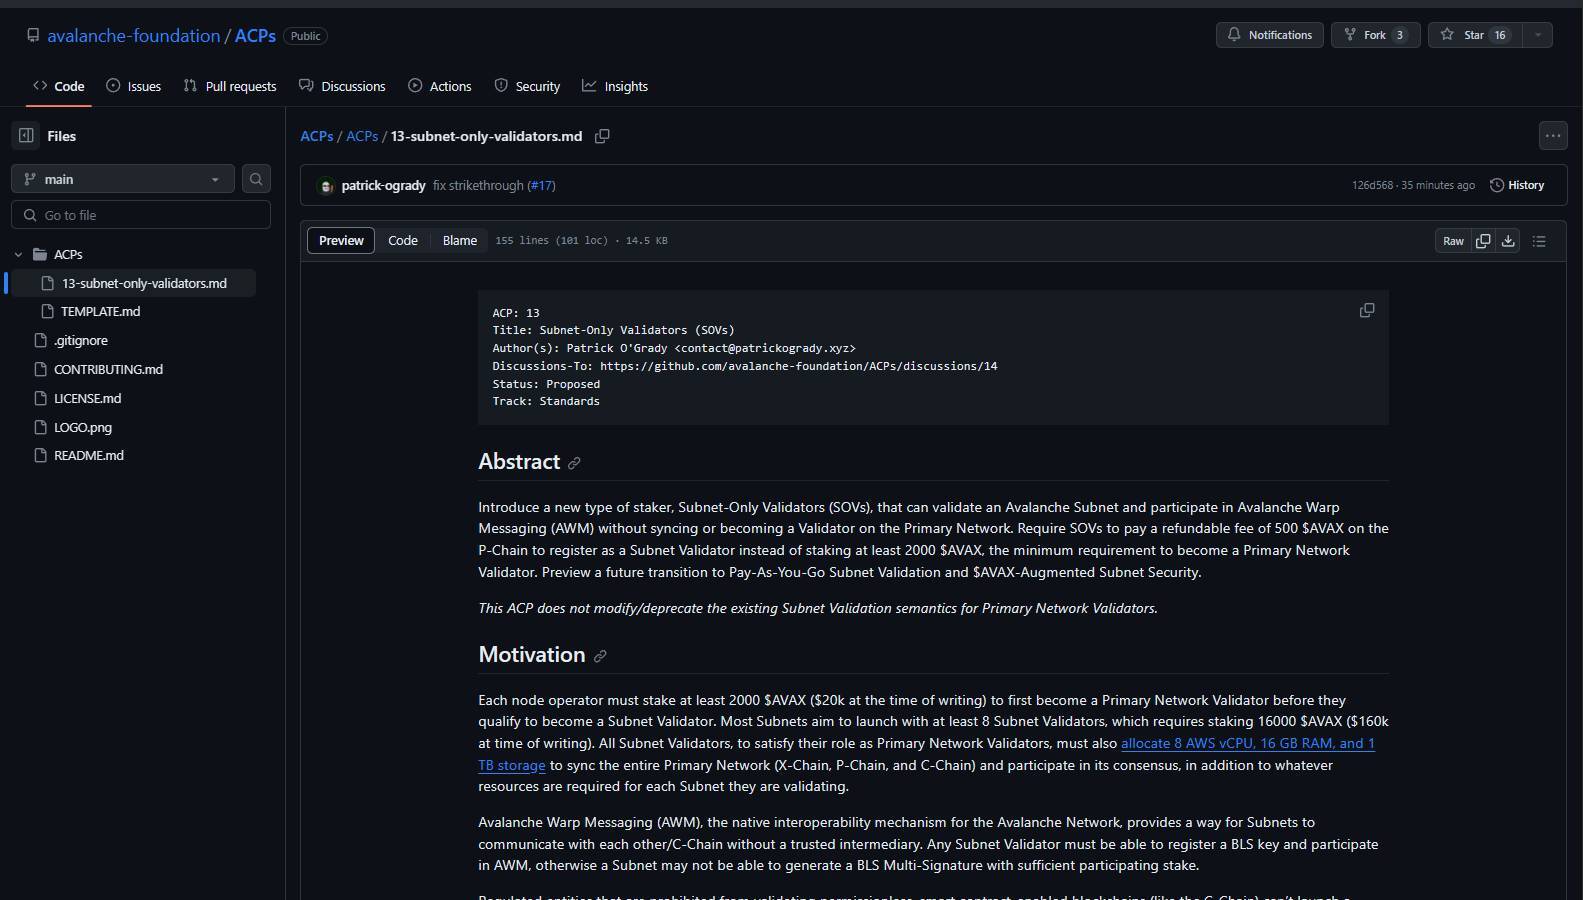Open the Raw file view

(1453, 241)
